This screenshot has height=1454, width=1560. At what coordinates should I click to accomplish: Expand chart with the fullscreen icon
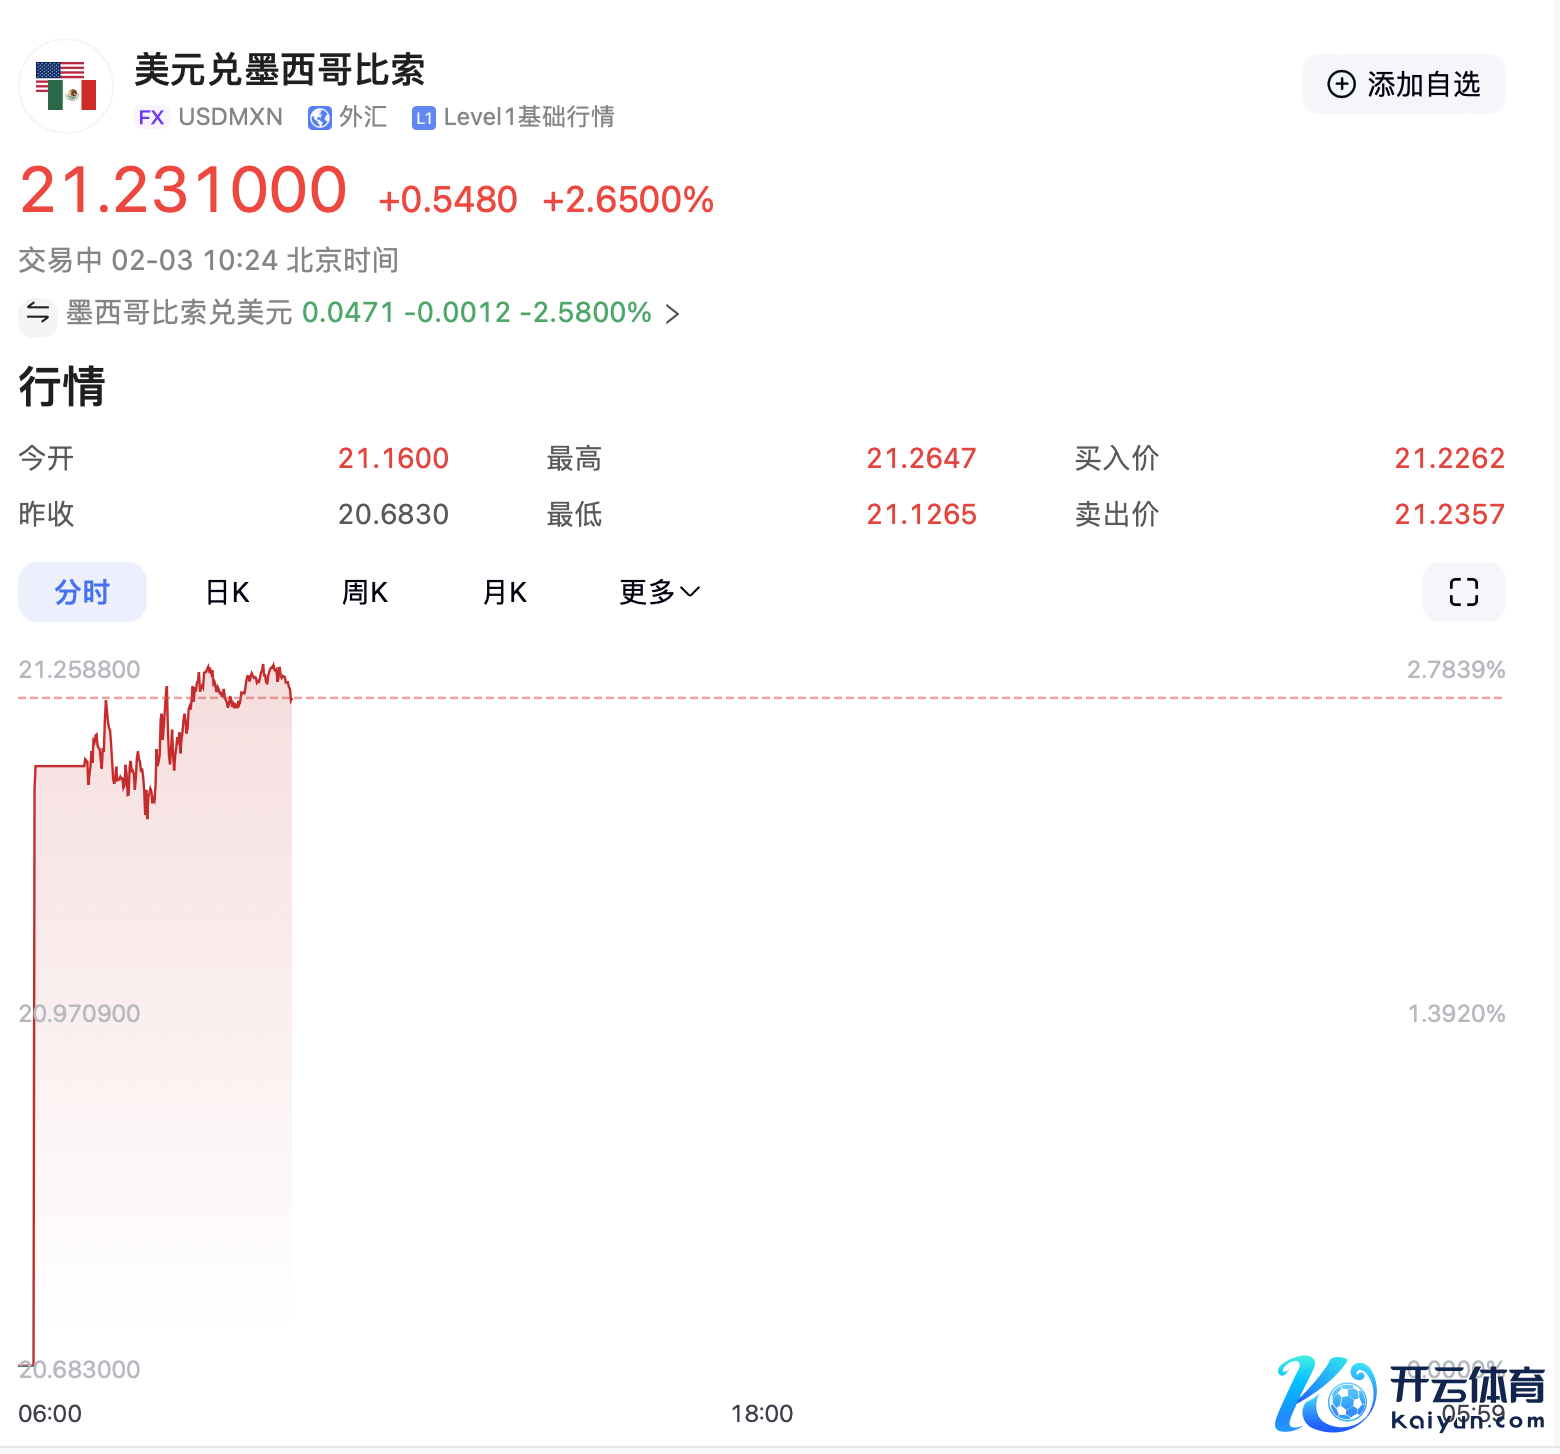point(1463,592)
